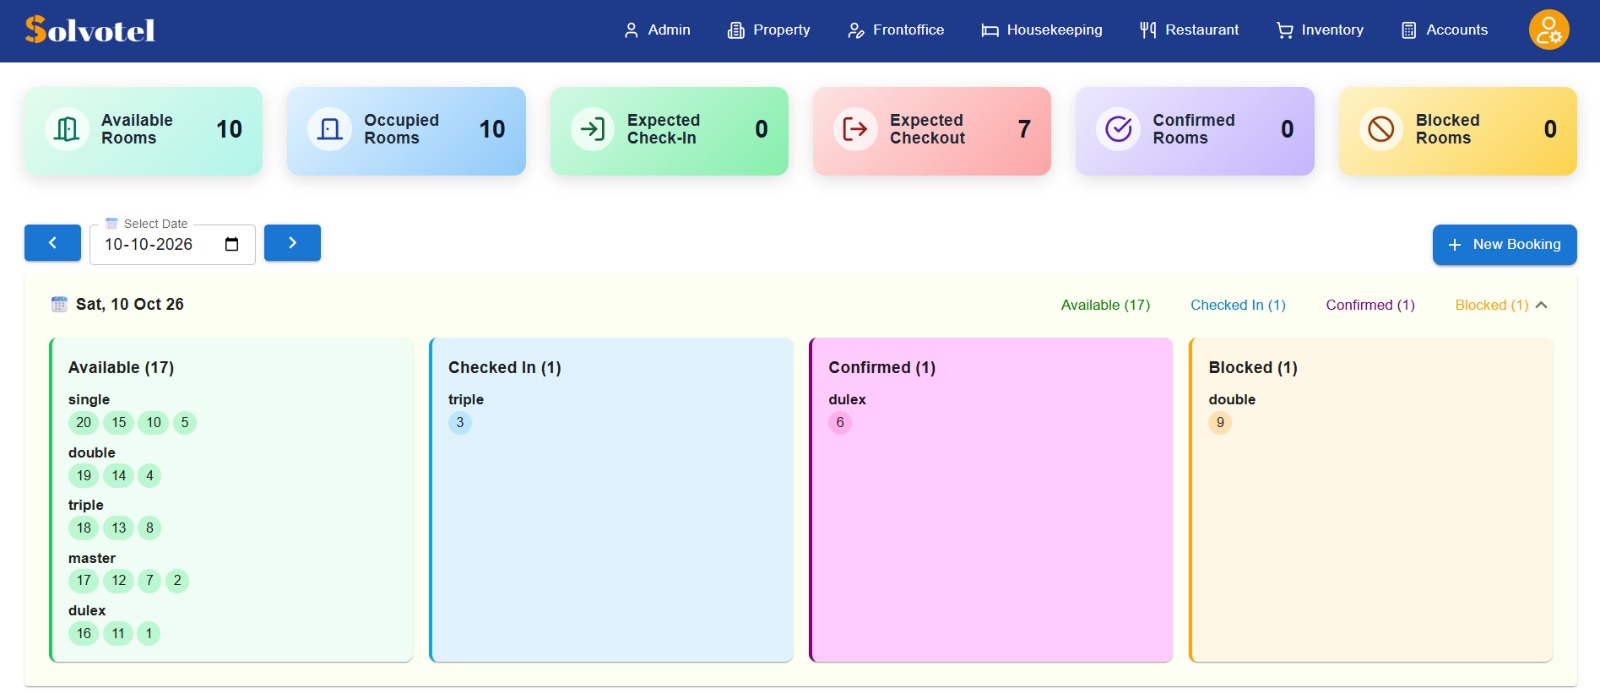Select available master room 17
Screen dimensions: 1600x693
[84, 581]
